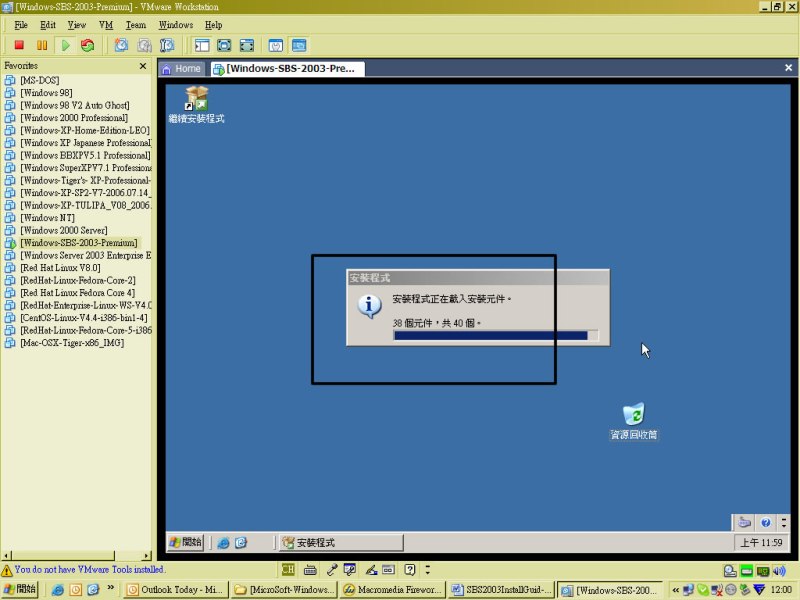Open Outlook Today taskbar button

[176, 590]
